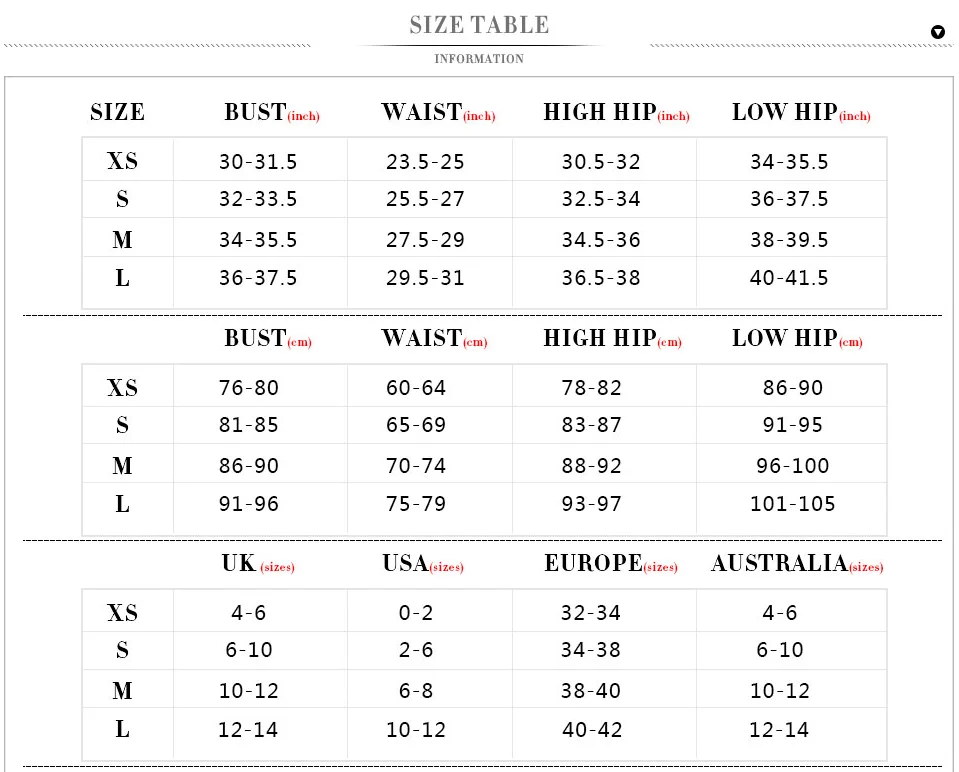Click the S waist cm value 65-69
The width and height of the screenshot is (959, 772).
pyautogui.click(x=416, y=425)
